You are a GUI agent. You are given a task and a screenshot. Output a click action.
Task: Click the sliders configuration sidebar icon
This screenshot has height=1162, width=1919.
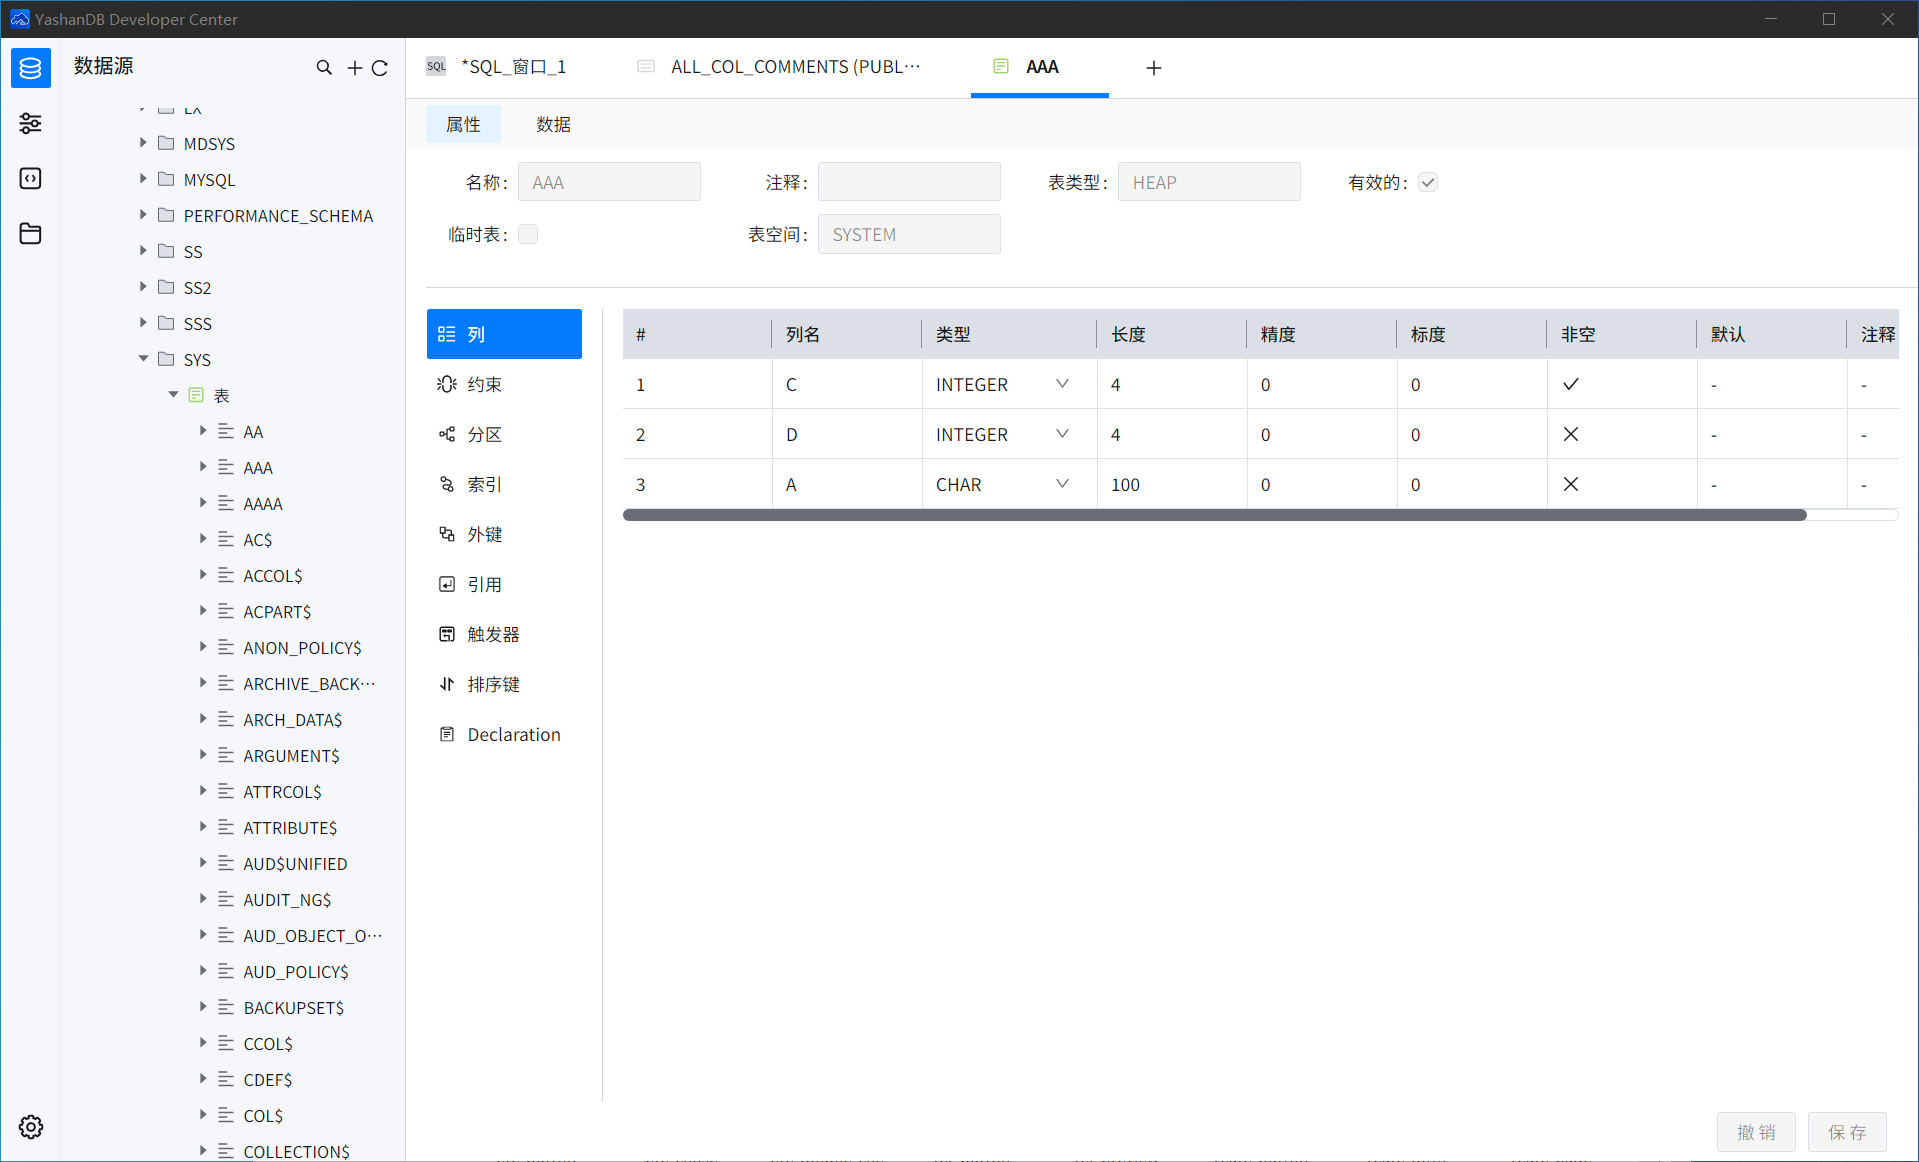31,123
